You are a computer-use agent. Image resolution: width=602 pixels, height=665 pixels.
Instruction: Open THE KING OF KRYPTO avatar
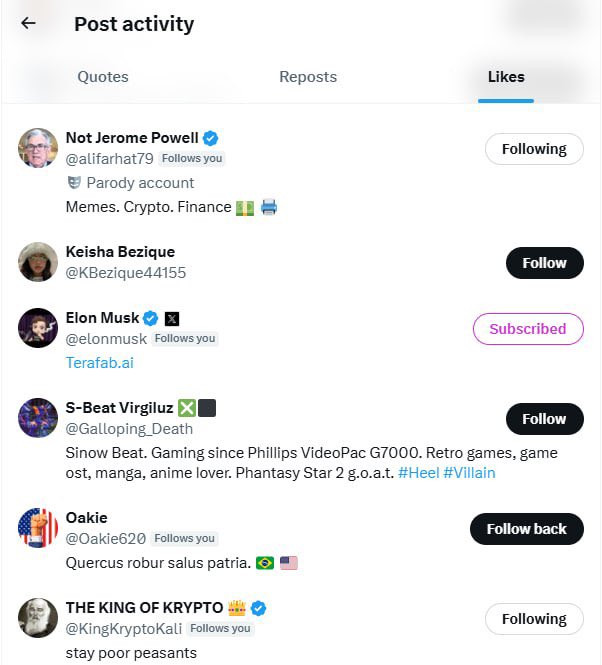click(x=38, y=618)
